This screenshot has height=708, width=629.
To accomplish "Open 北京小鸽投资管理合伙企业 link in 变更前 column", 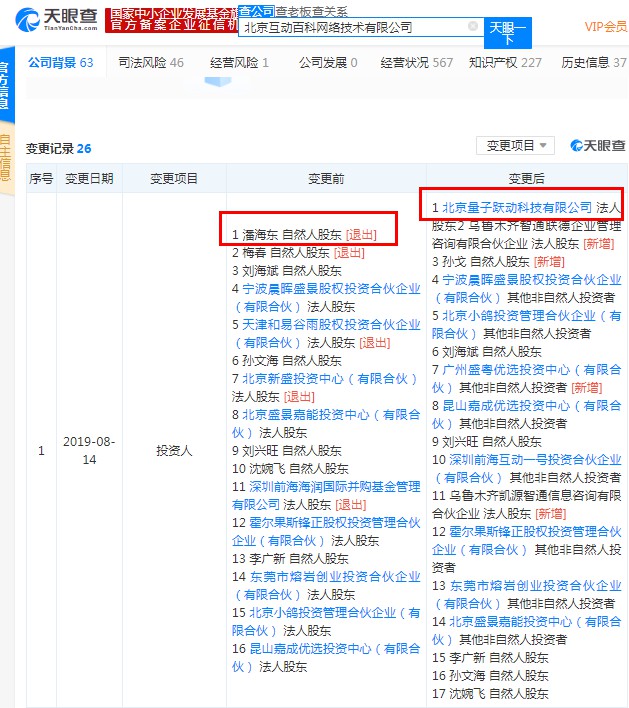I will [326, 622].
